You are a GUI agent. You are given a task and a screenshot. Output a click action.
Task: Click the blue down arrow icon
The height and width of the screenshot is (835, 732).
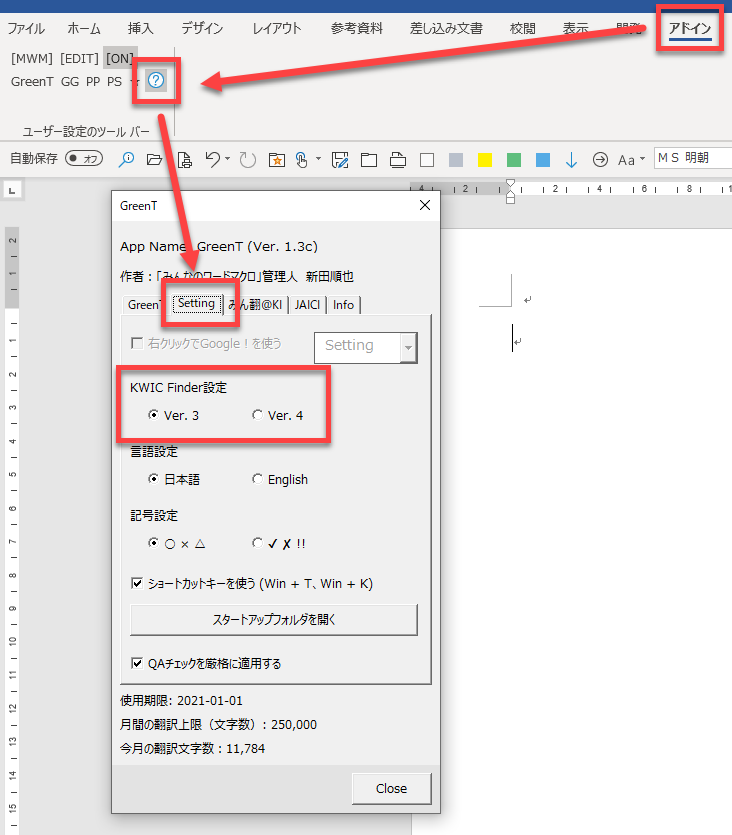click(x=571, y=159)
